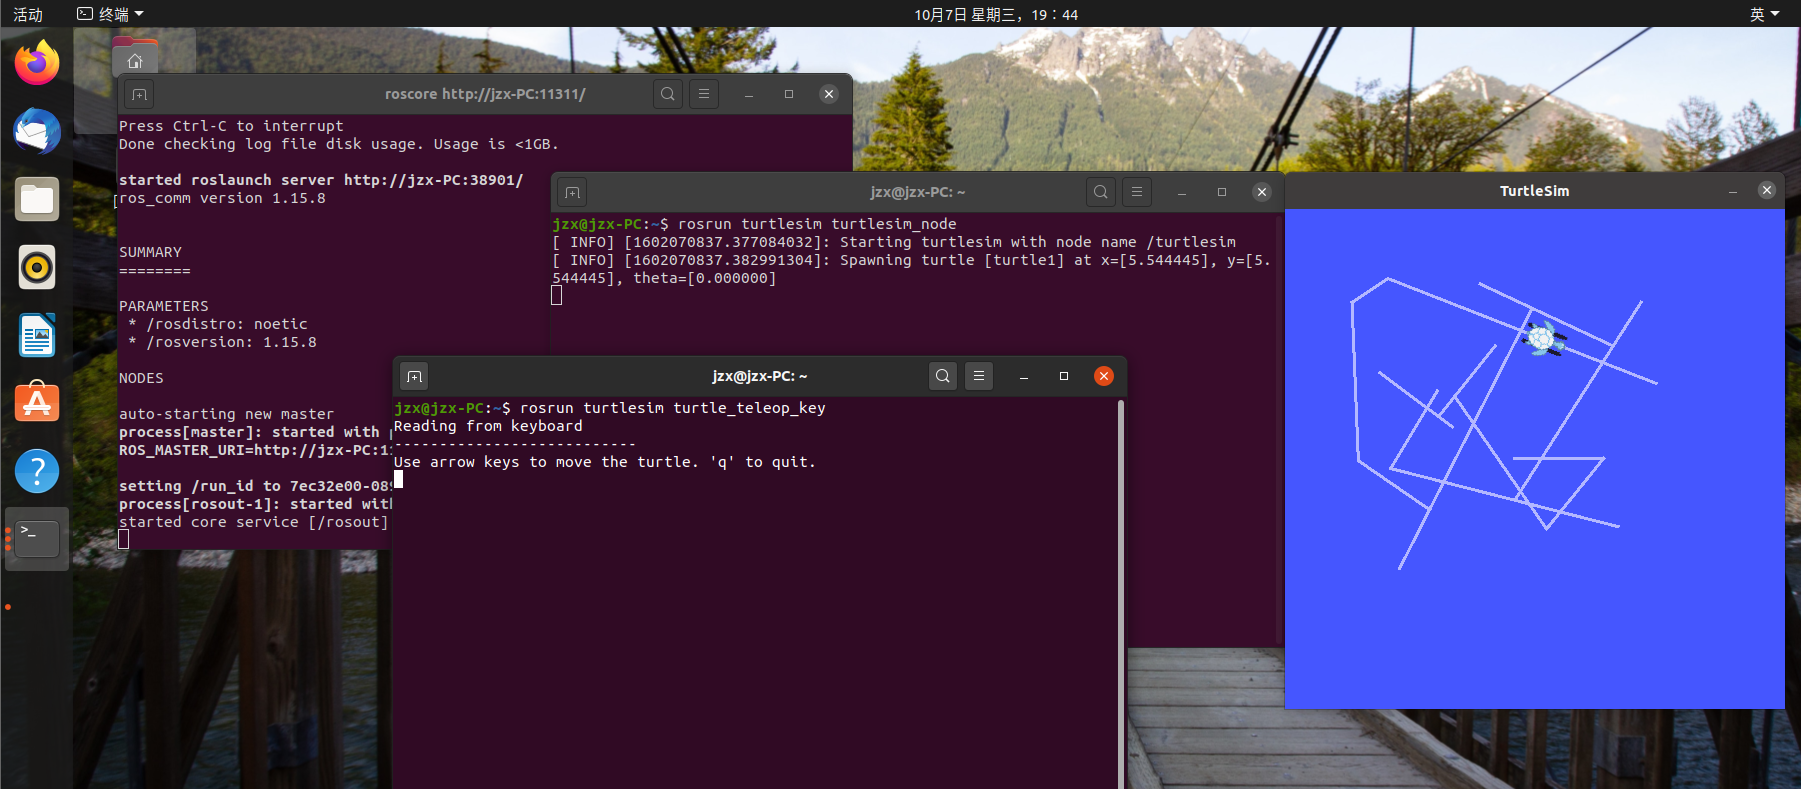Launch Thunderbird mail from the dock
Image resolution: width=1801 pixels, height=789 pixels.
[x=37, y=131]
